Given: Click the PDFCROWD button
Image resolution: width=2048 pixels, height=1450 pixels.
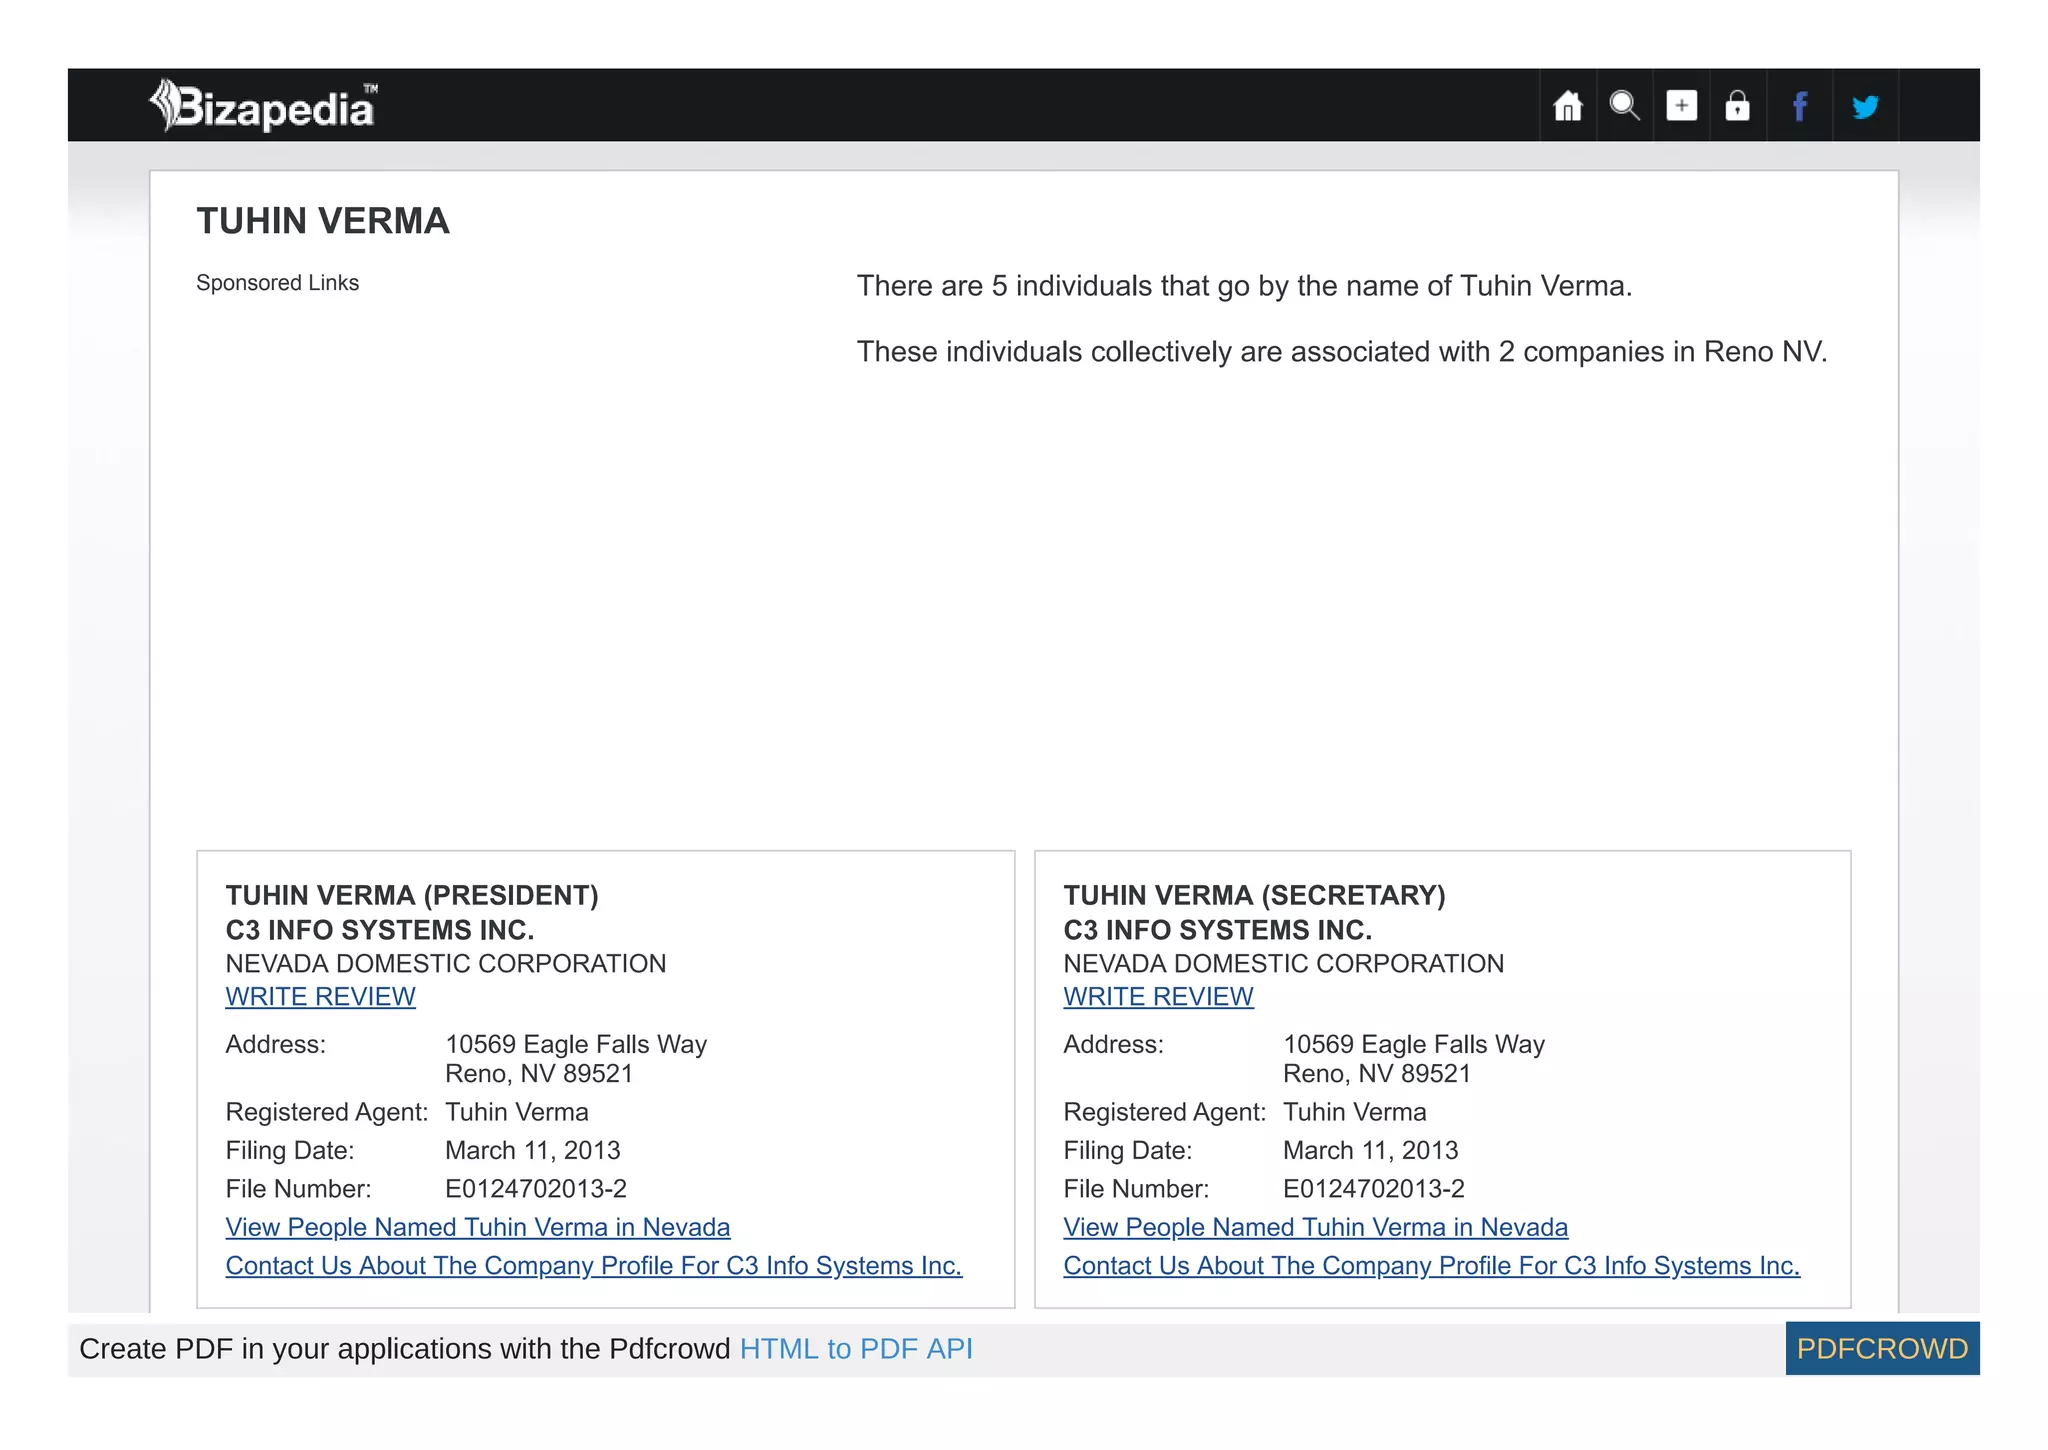Looking at the screenshot, I should [x=1881, y=1349].
